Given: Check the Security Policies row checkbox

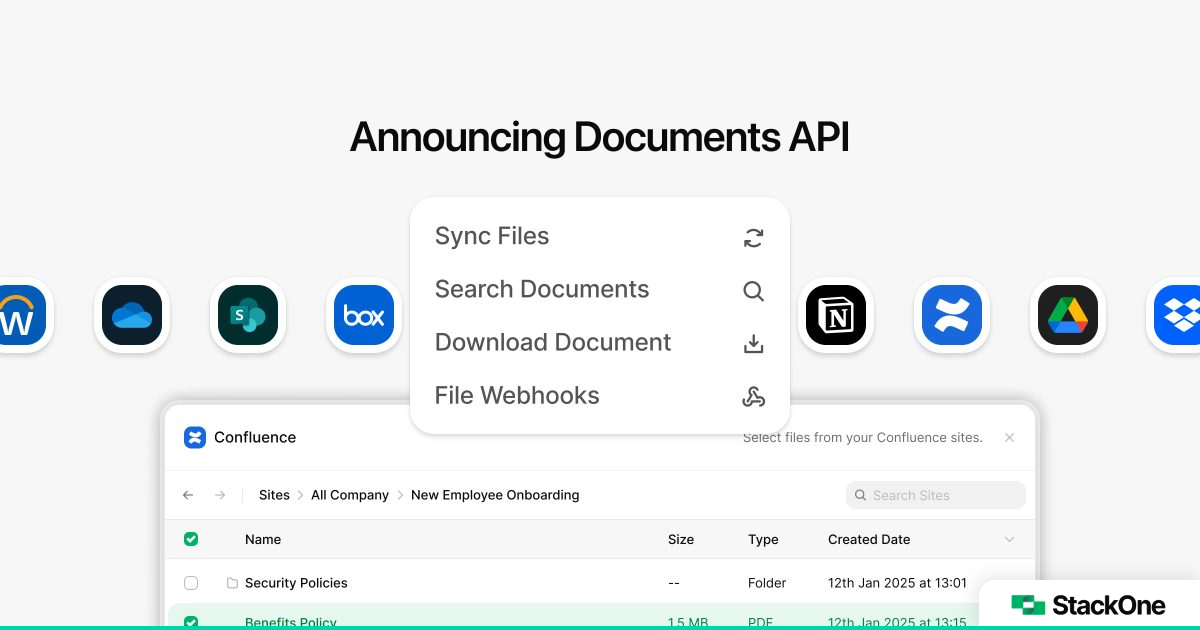Looking at the screenshot, I should 191,583.
